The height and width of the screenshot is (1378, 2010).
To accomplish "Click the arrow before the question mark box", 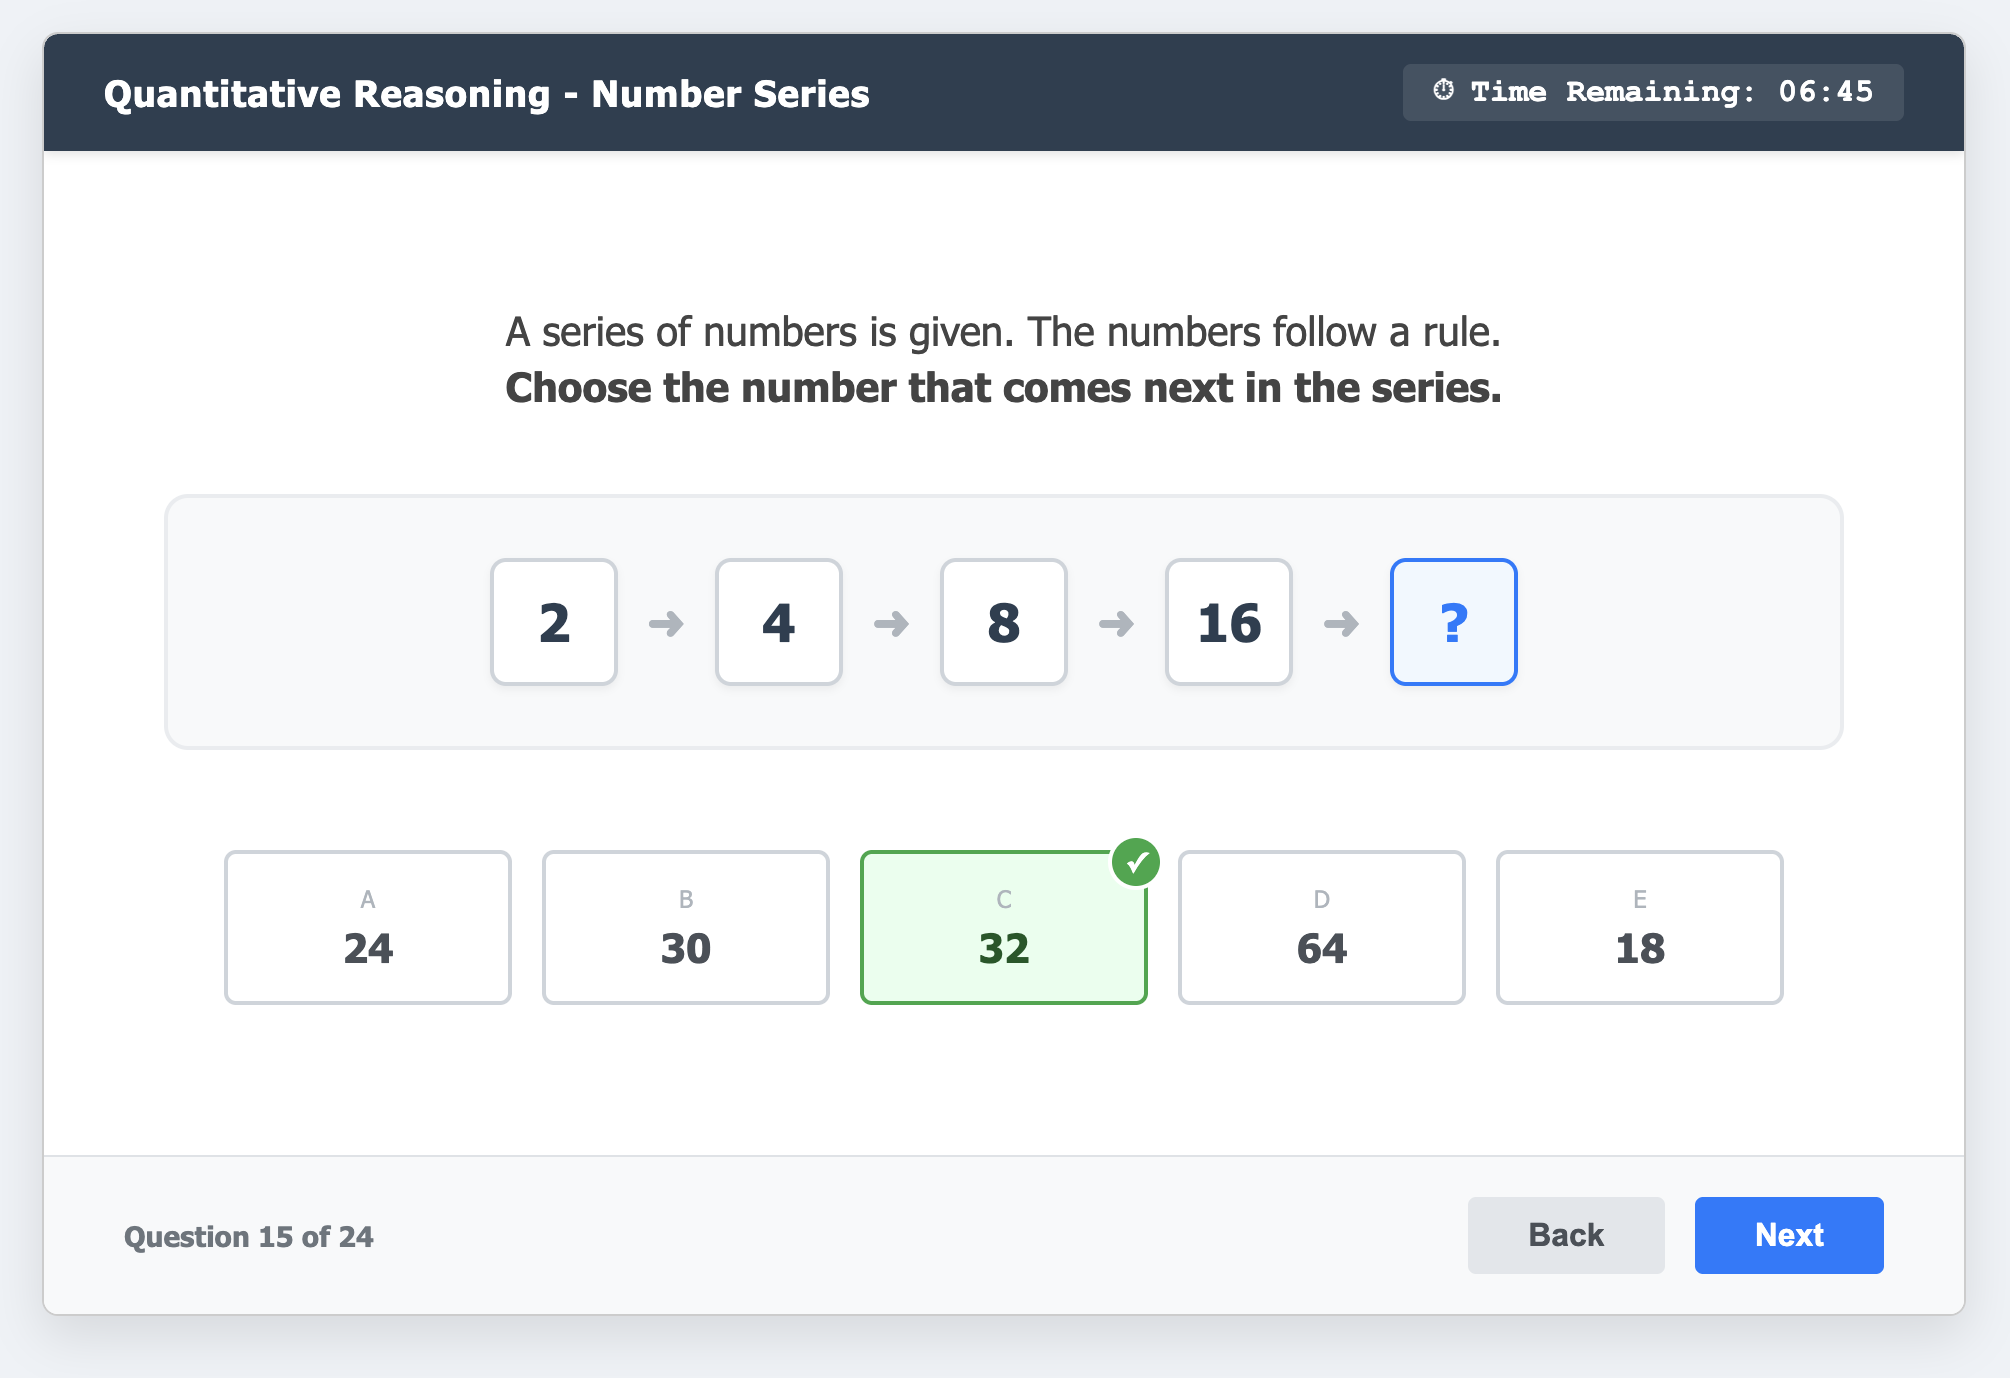I will (1341, 624).
